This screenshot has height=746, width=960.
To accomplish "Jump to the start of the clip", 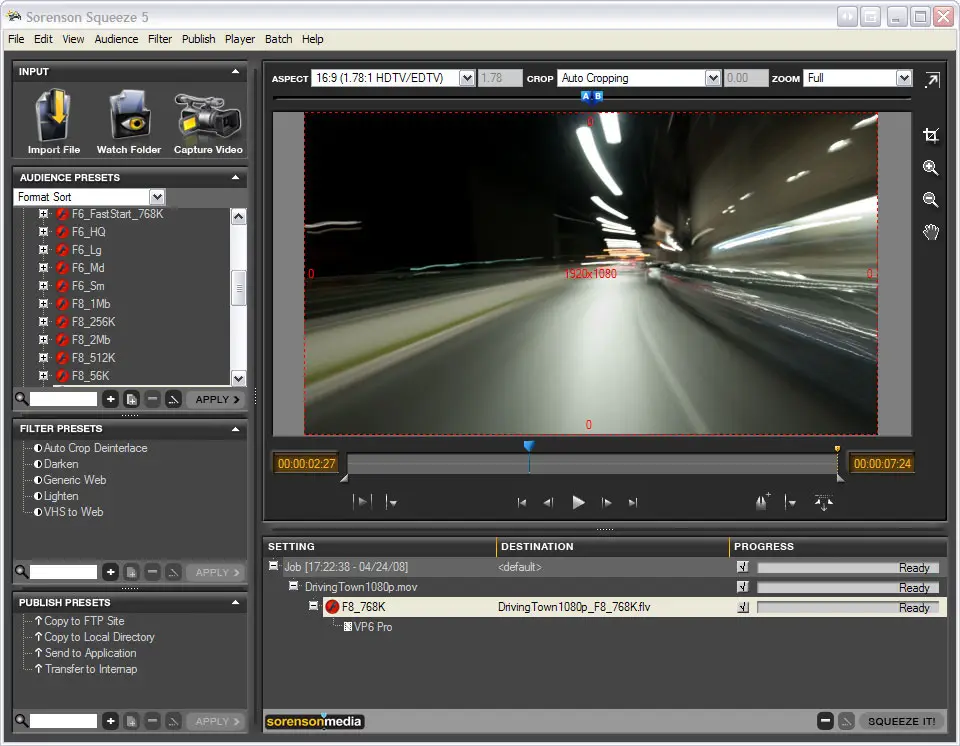I will (522, 503).
